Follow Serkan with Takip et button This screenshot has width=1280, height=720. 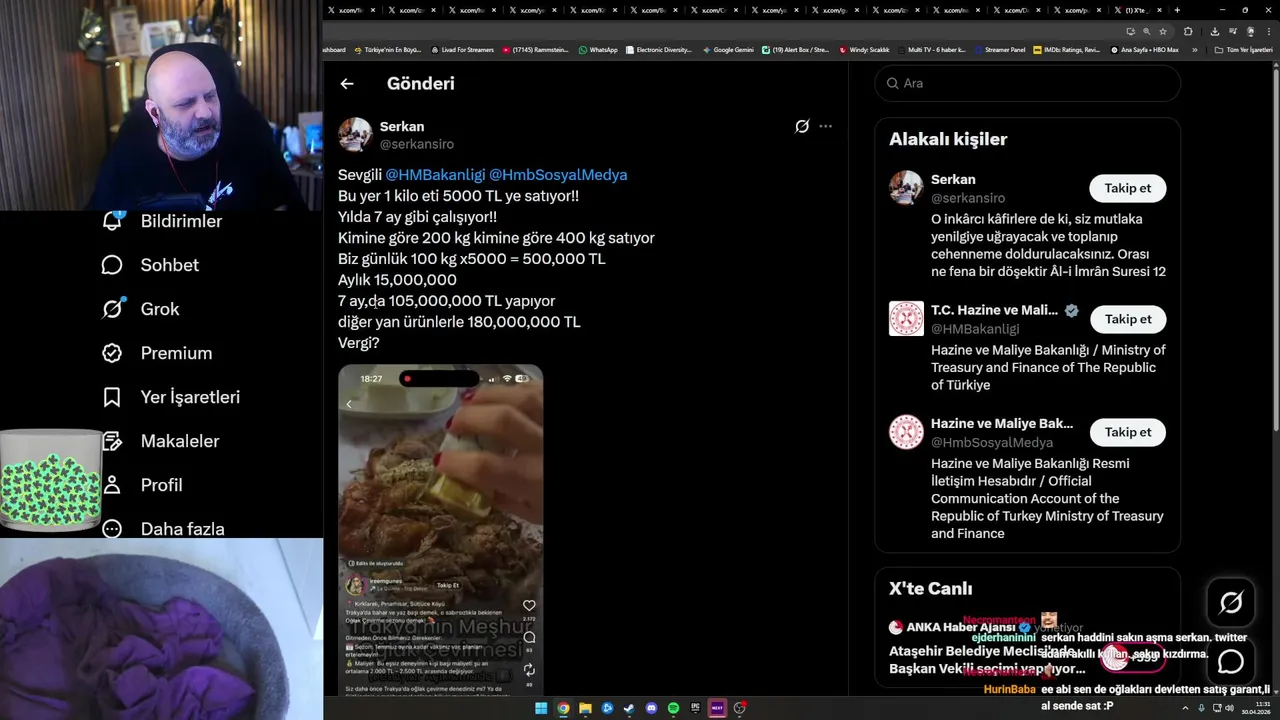click(1127, 188)
